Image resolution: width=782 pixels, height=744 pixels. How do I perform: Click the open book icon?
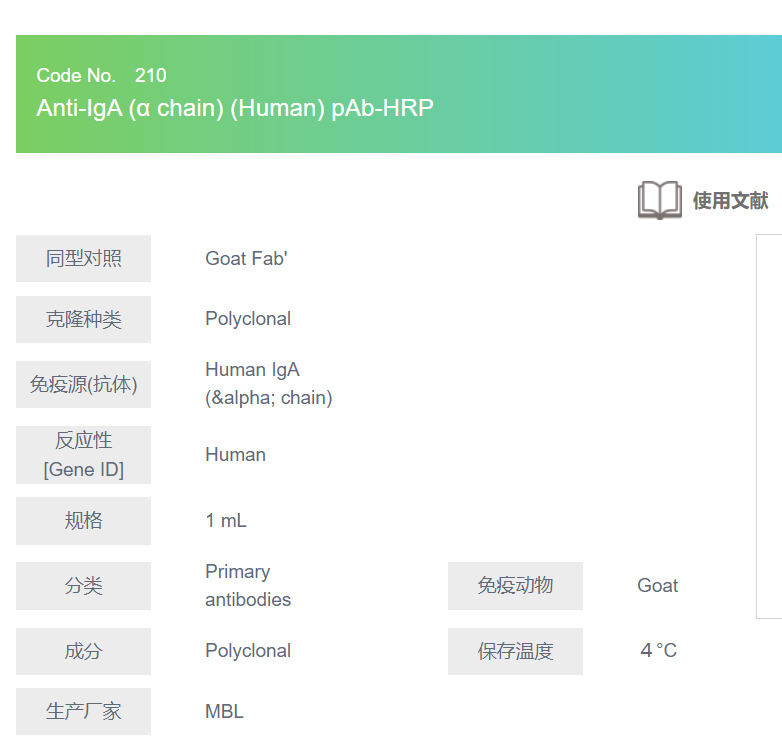660,200
